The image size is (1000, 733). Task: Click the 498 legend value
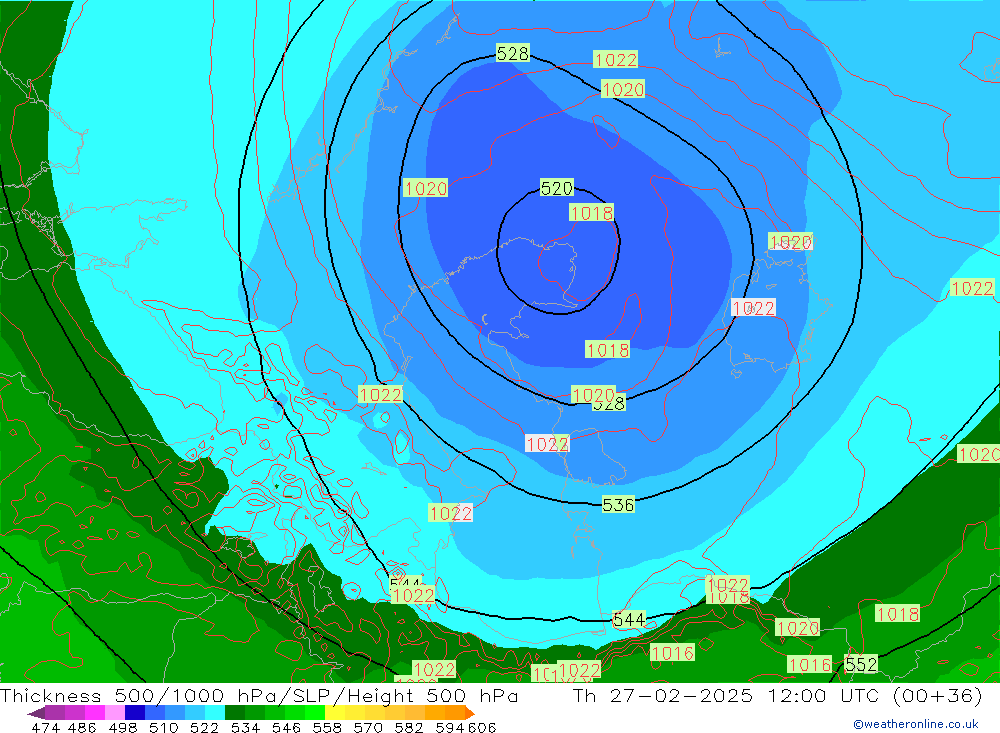[x=123, y=727]
